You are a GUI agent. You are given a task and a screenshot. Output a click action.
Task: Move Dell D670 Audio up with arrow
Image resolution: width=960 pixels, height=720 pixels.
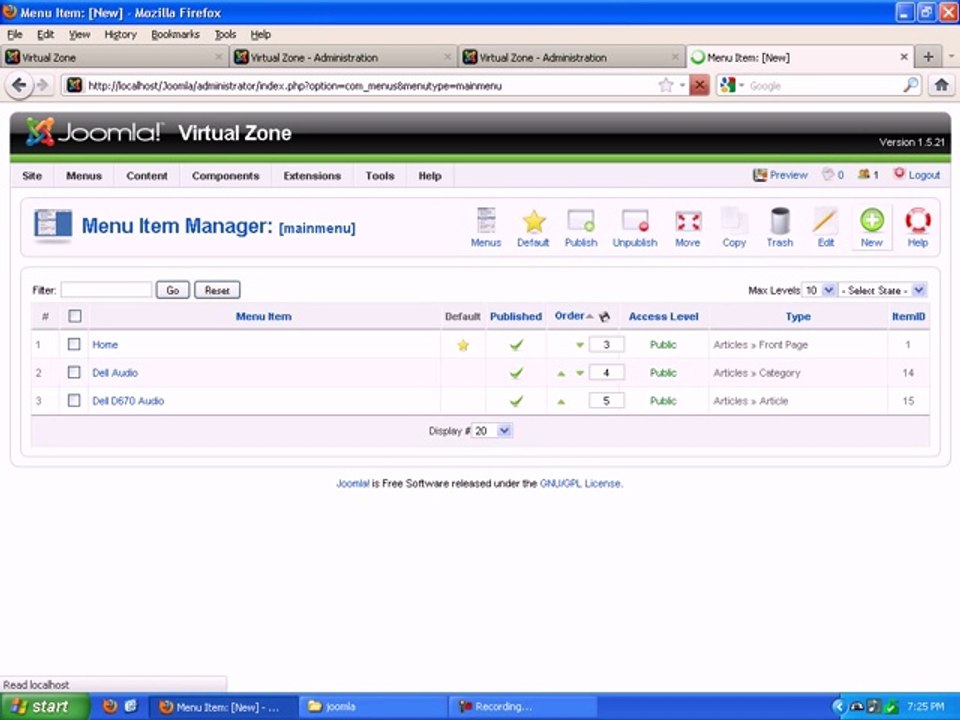coord(561,402)
